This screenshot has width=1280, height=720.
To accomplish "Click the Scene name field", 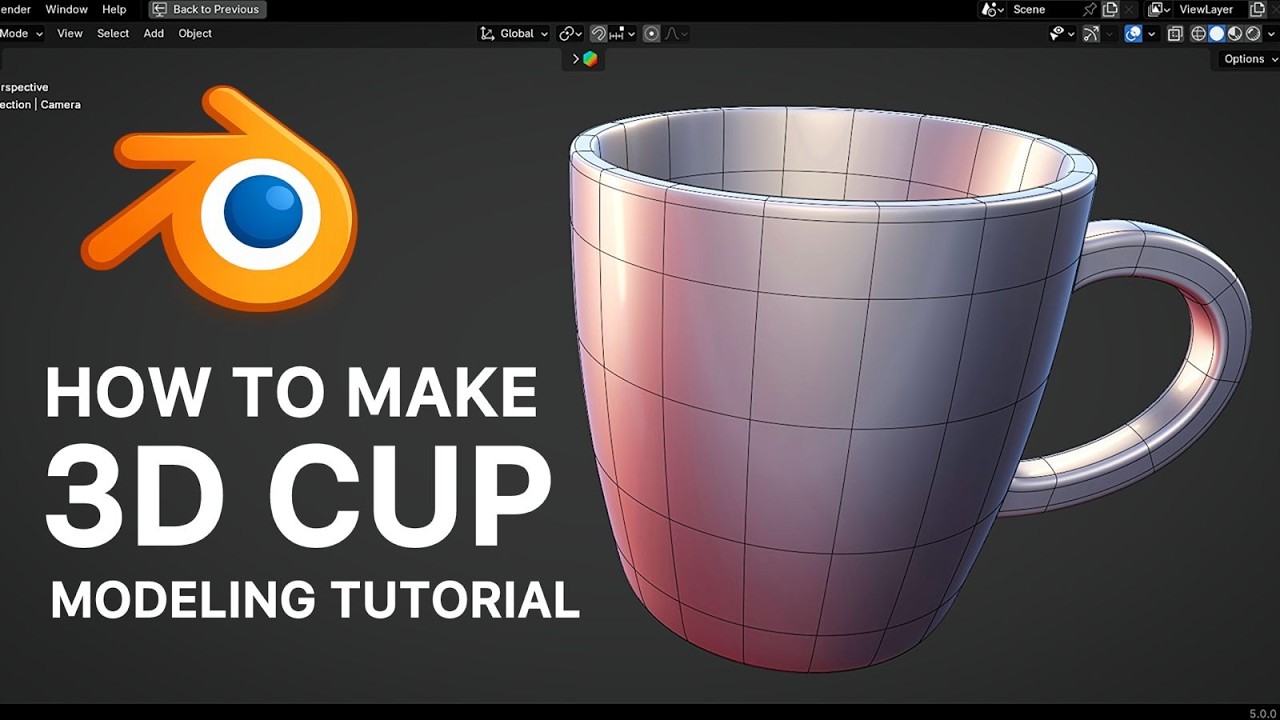I will 1043,9.
